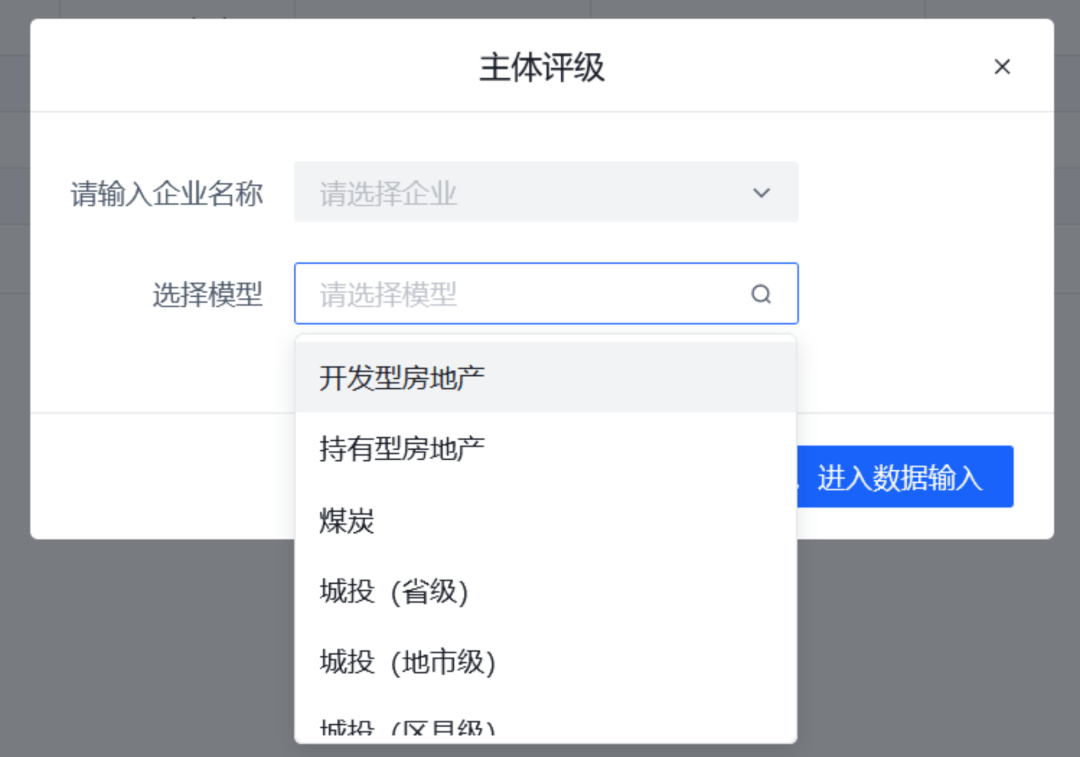The image size is (1080, 757).
Task: Click the 请选择企业 placeholder text
Action: click(x=388, y=194)
